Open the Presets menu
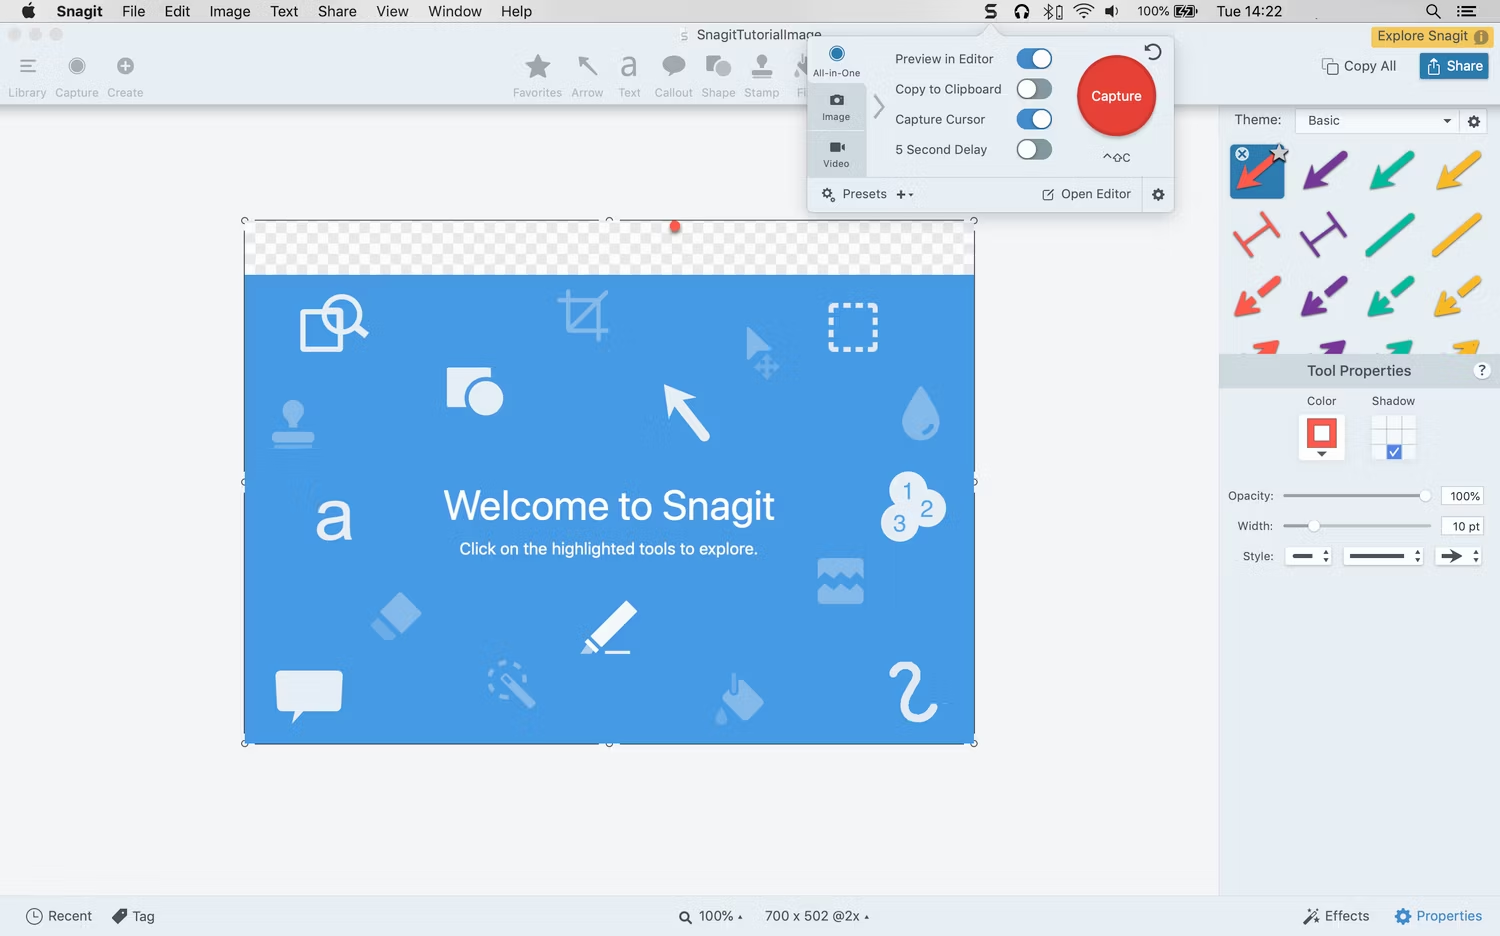 [x=855, y=194]
